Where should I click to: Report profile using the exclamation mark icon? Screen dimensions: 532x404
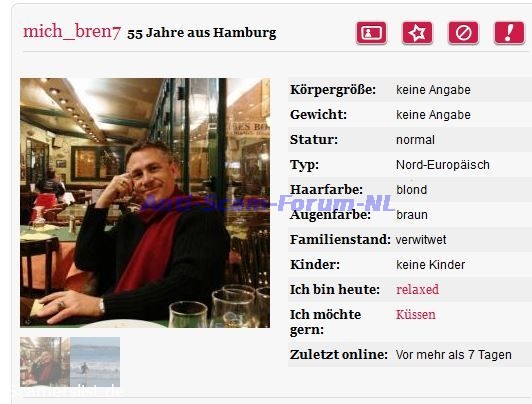(509, 33)
